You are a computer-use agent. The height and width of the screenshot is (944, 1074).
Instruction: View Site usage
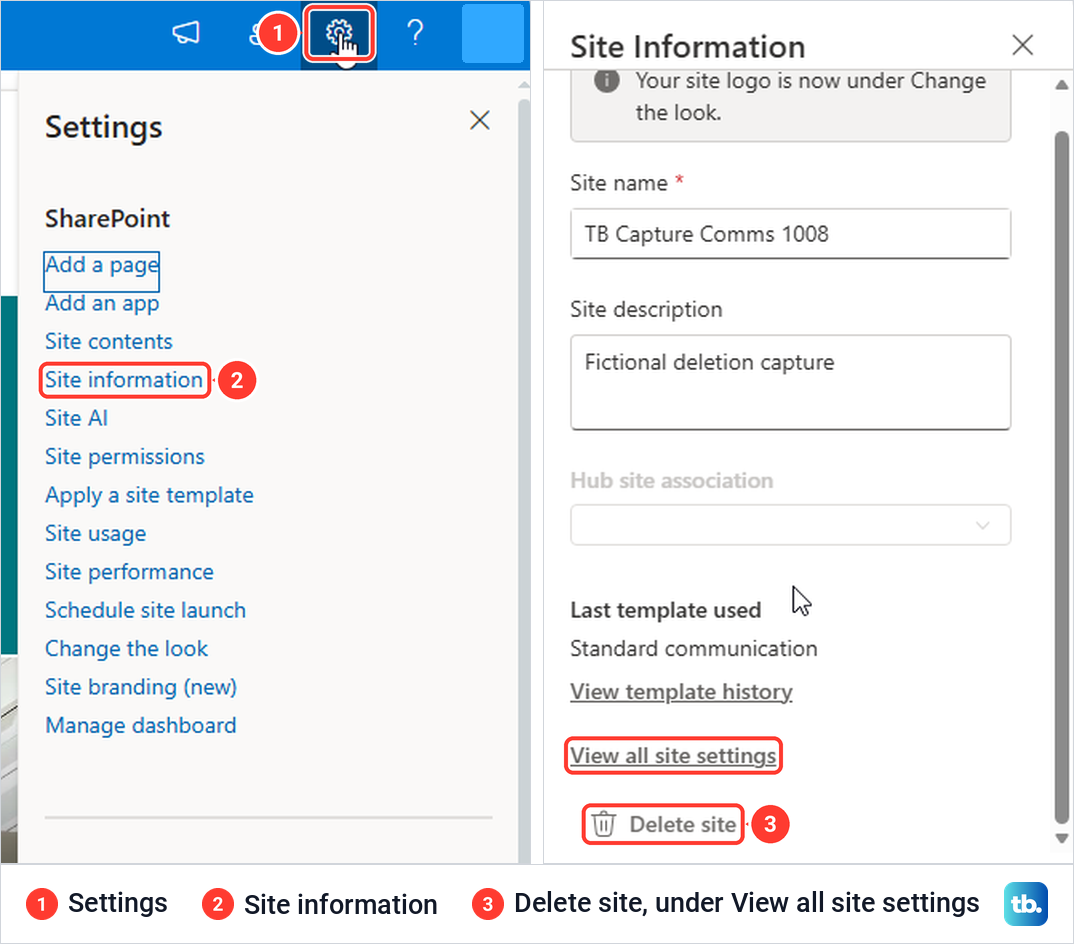coord(96,533)
